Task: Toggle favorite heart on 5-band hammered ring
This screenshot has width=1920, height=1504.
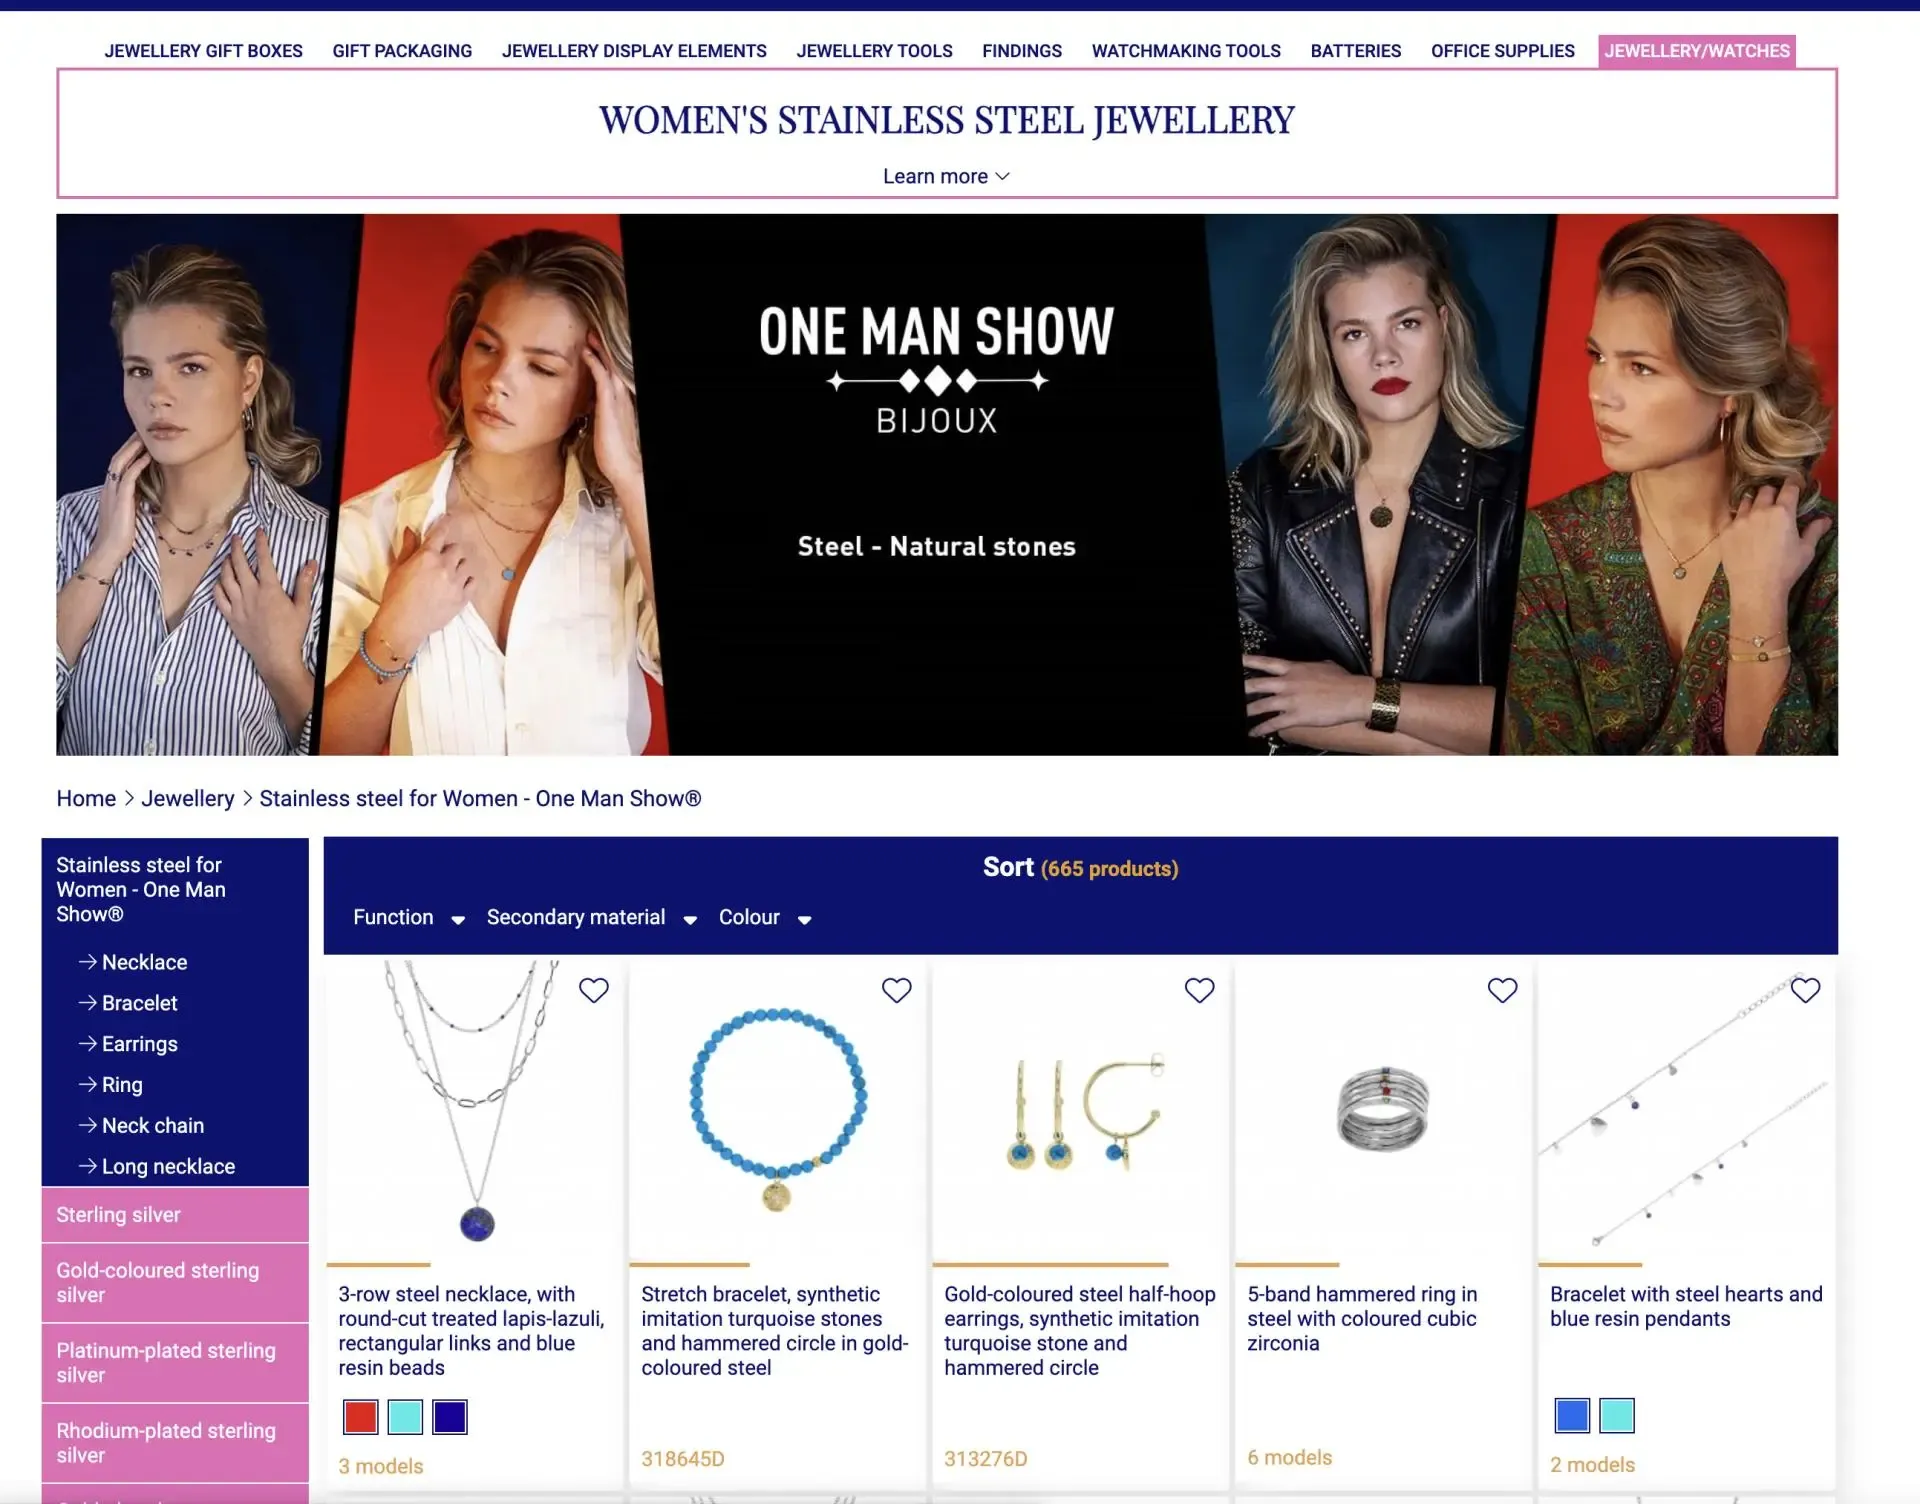Action: [x=1503, y=990]
